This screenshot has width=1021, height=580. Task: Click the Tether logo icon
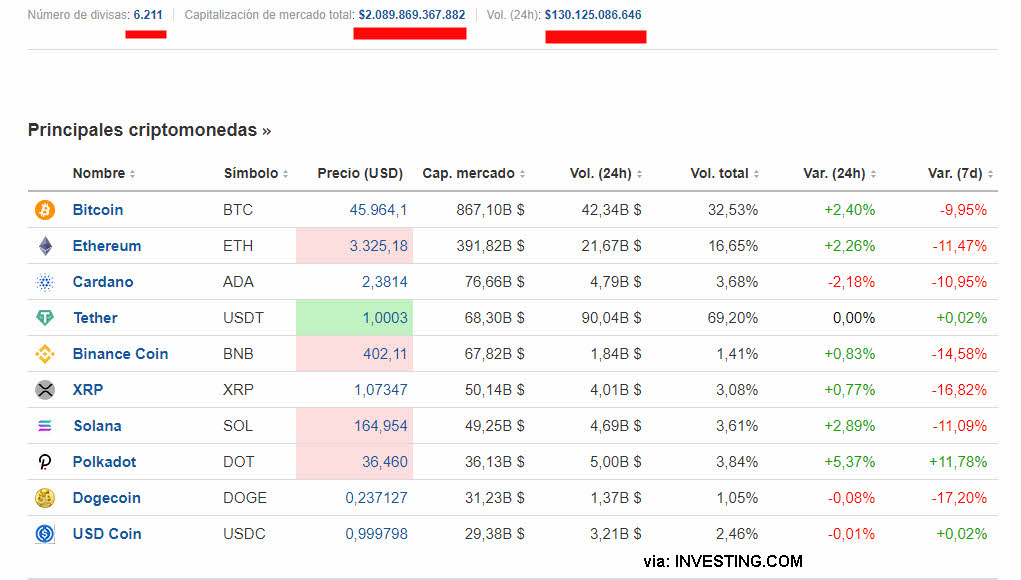point(45,318)
